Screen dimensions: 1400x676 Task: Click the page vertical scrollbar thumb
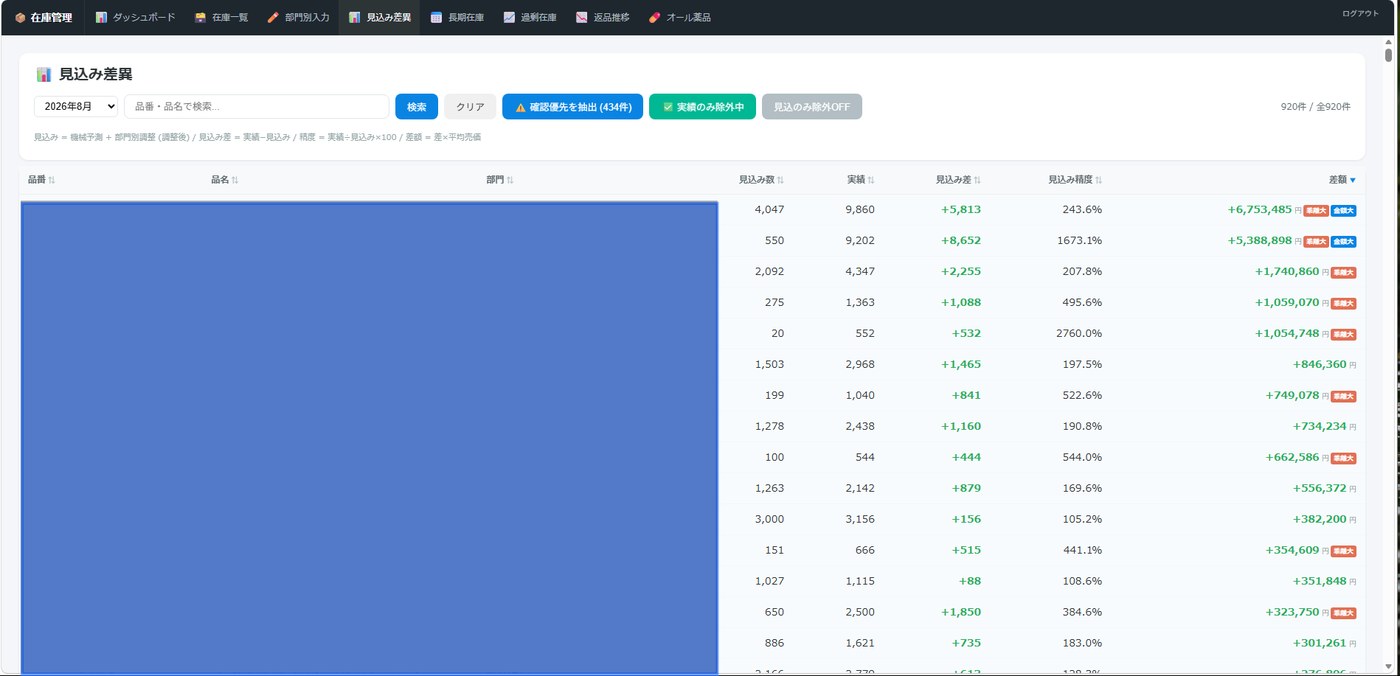(1388, 55)
